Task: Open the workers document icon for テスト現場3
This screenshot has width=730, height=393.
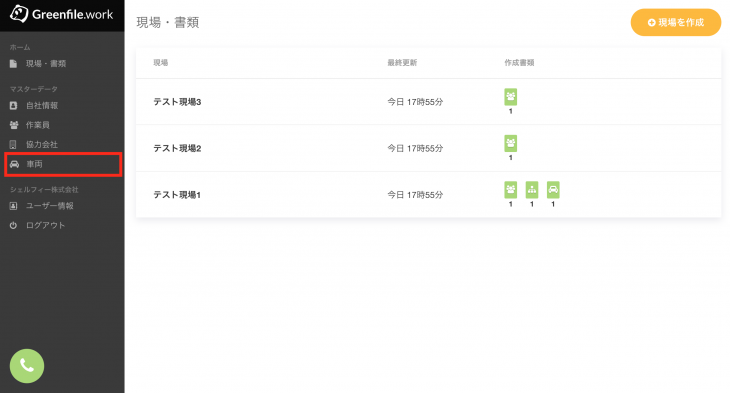Action: (x=511, y=97)
